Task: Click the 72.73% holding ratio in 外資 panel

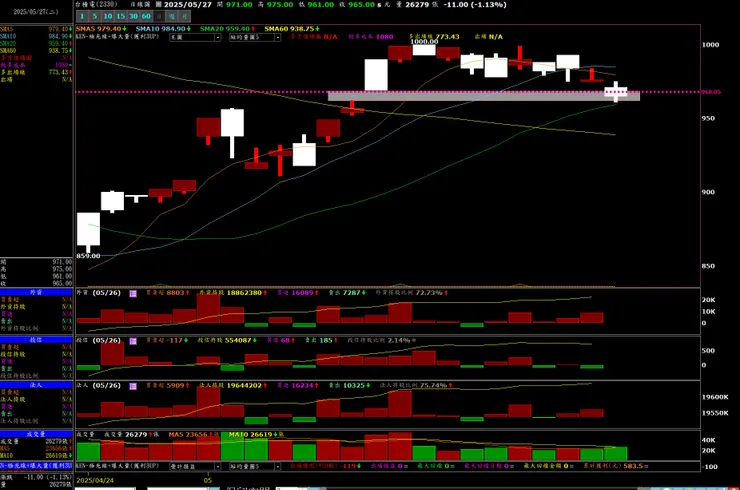Action: [x=429, y=293]
